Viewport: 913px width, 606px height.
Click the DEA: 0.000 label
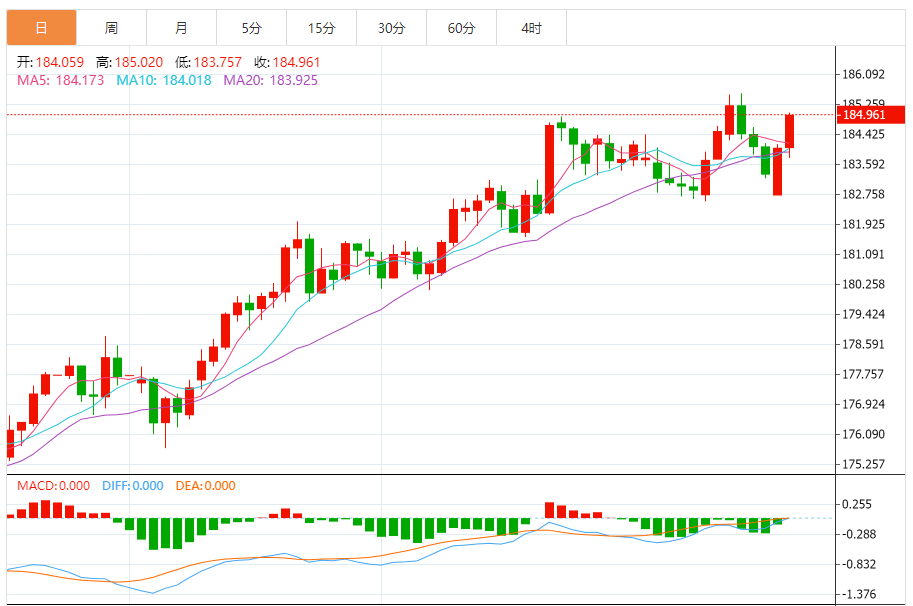click(205, 486)
